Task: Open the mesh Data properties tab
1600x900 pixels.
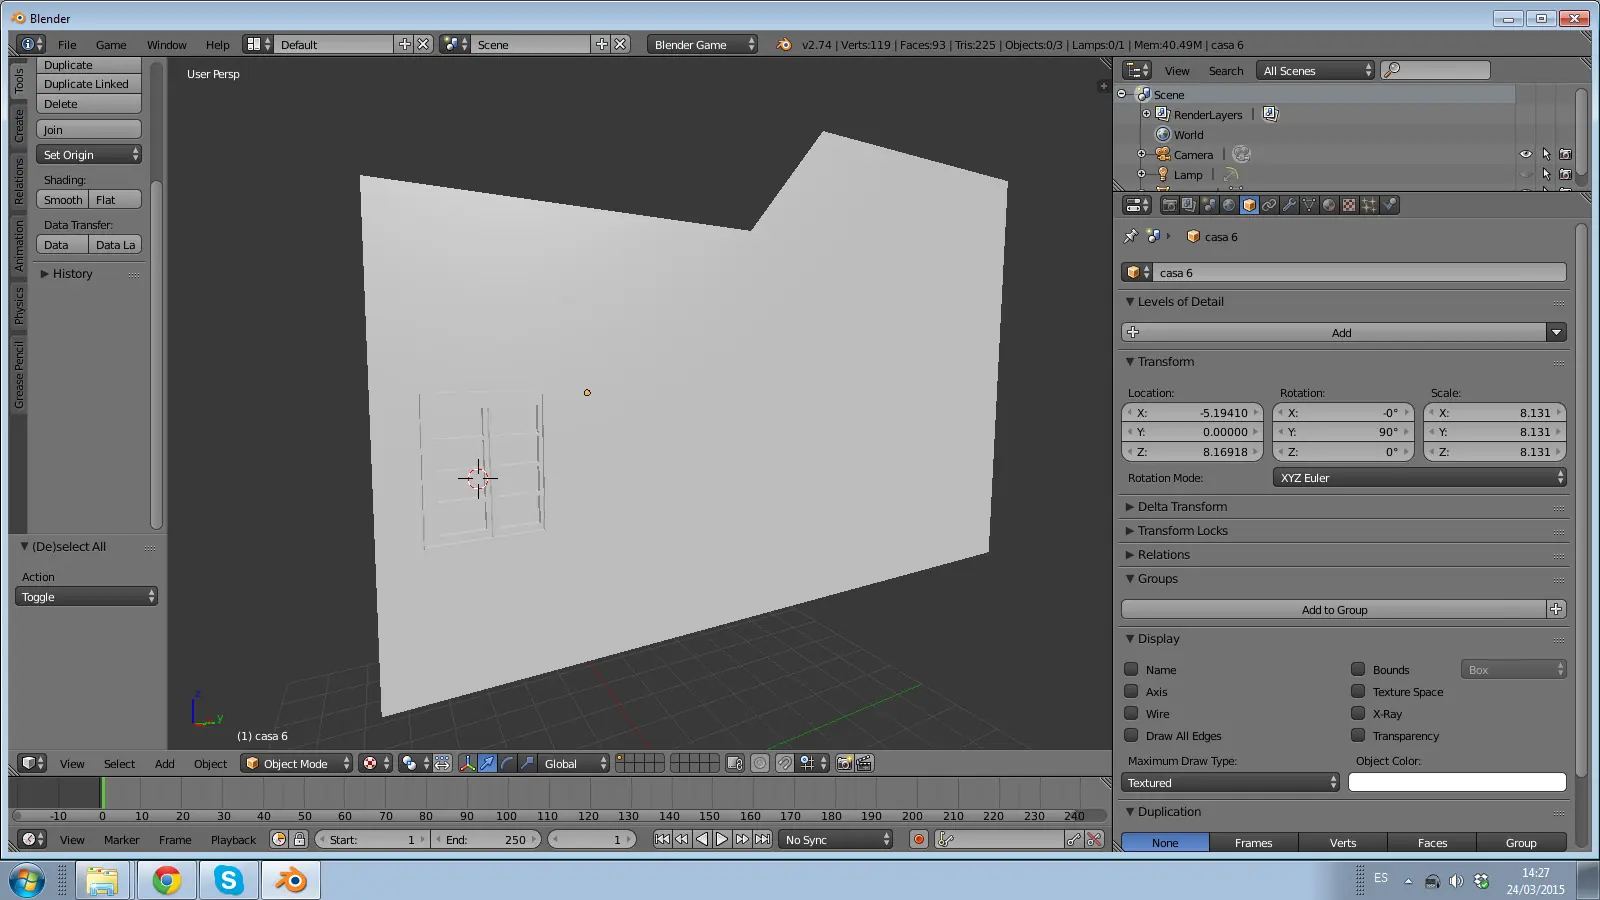Action: click(x=1309, y=205)
